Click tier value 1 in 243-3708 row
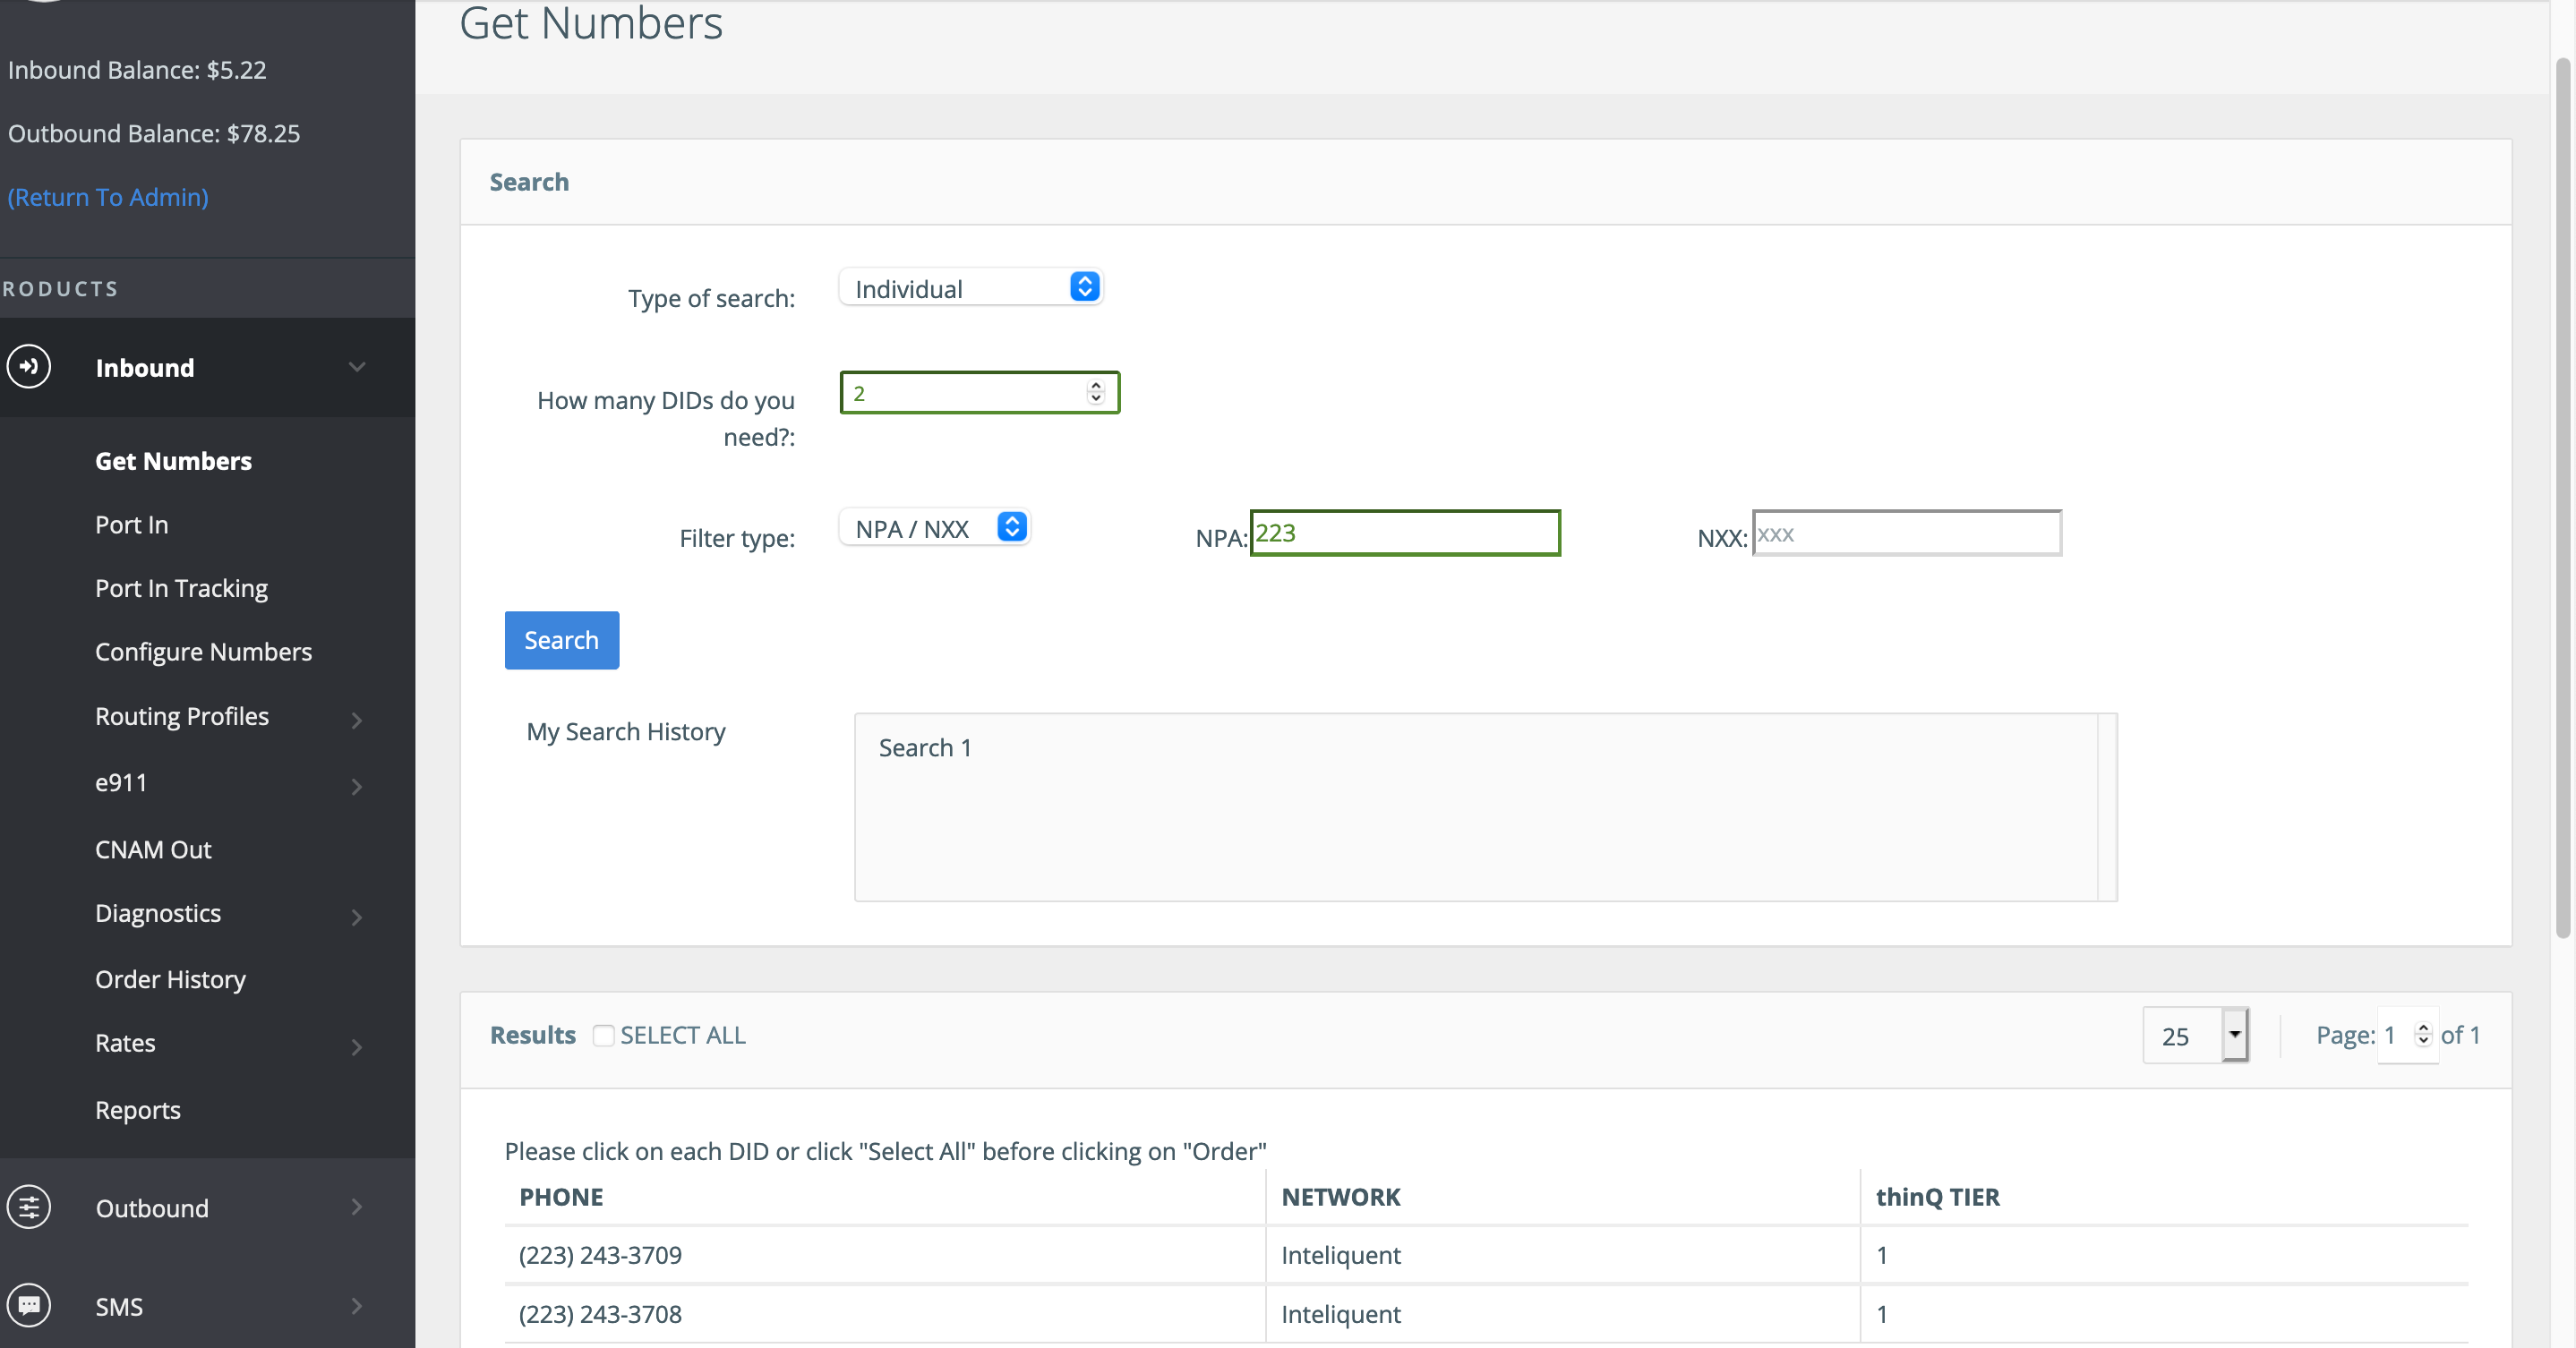 1882,1314
